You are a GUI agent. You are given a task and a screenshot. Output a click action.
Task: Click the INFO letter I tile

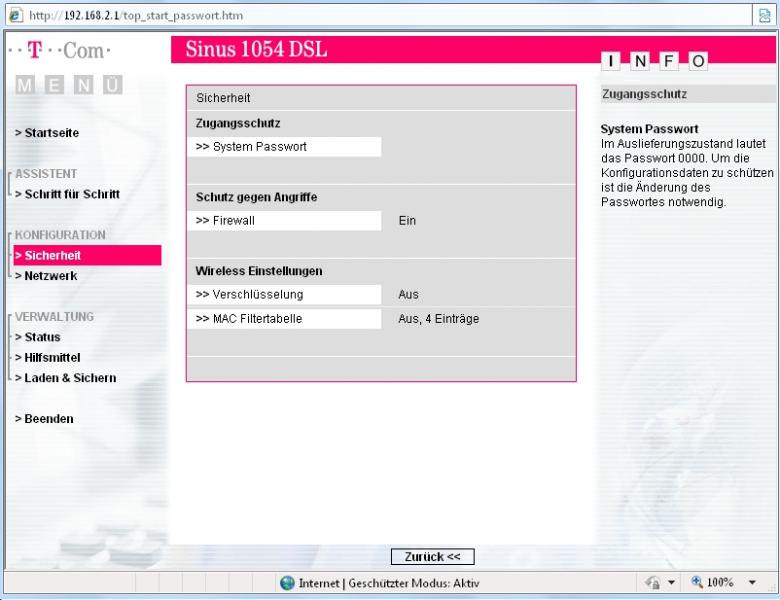tap(610, 61)
